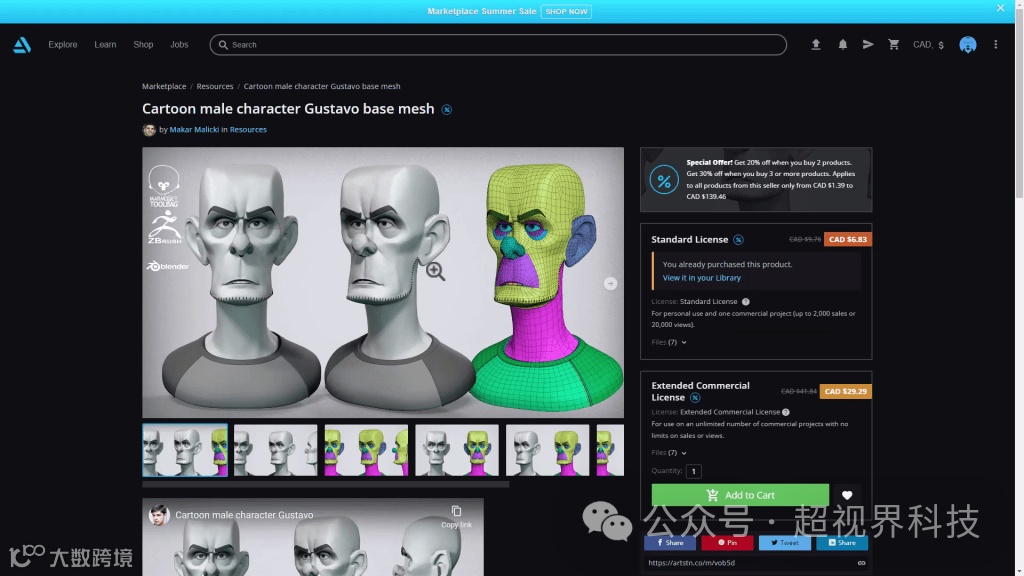This screenshot has width=1024, height=576.
Task: Click the search magnifier icon
Action: click(223, 45)
